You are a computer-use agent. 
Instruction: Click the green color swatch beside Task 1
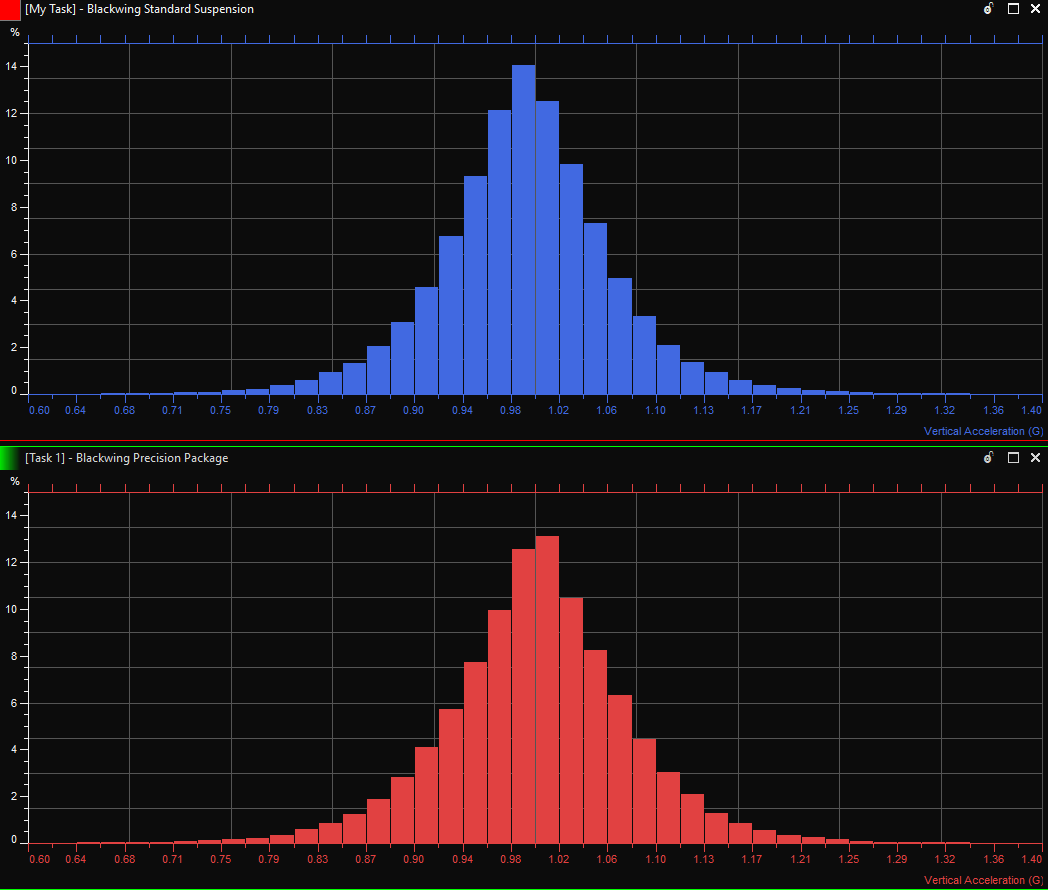(x=10, y=458)
